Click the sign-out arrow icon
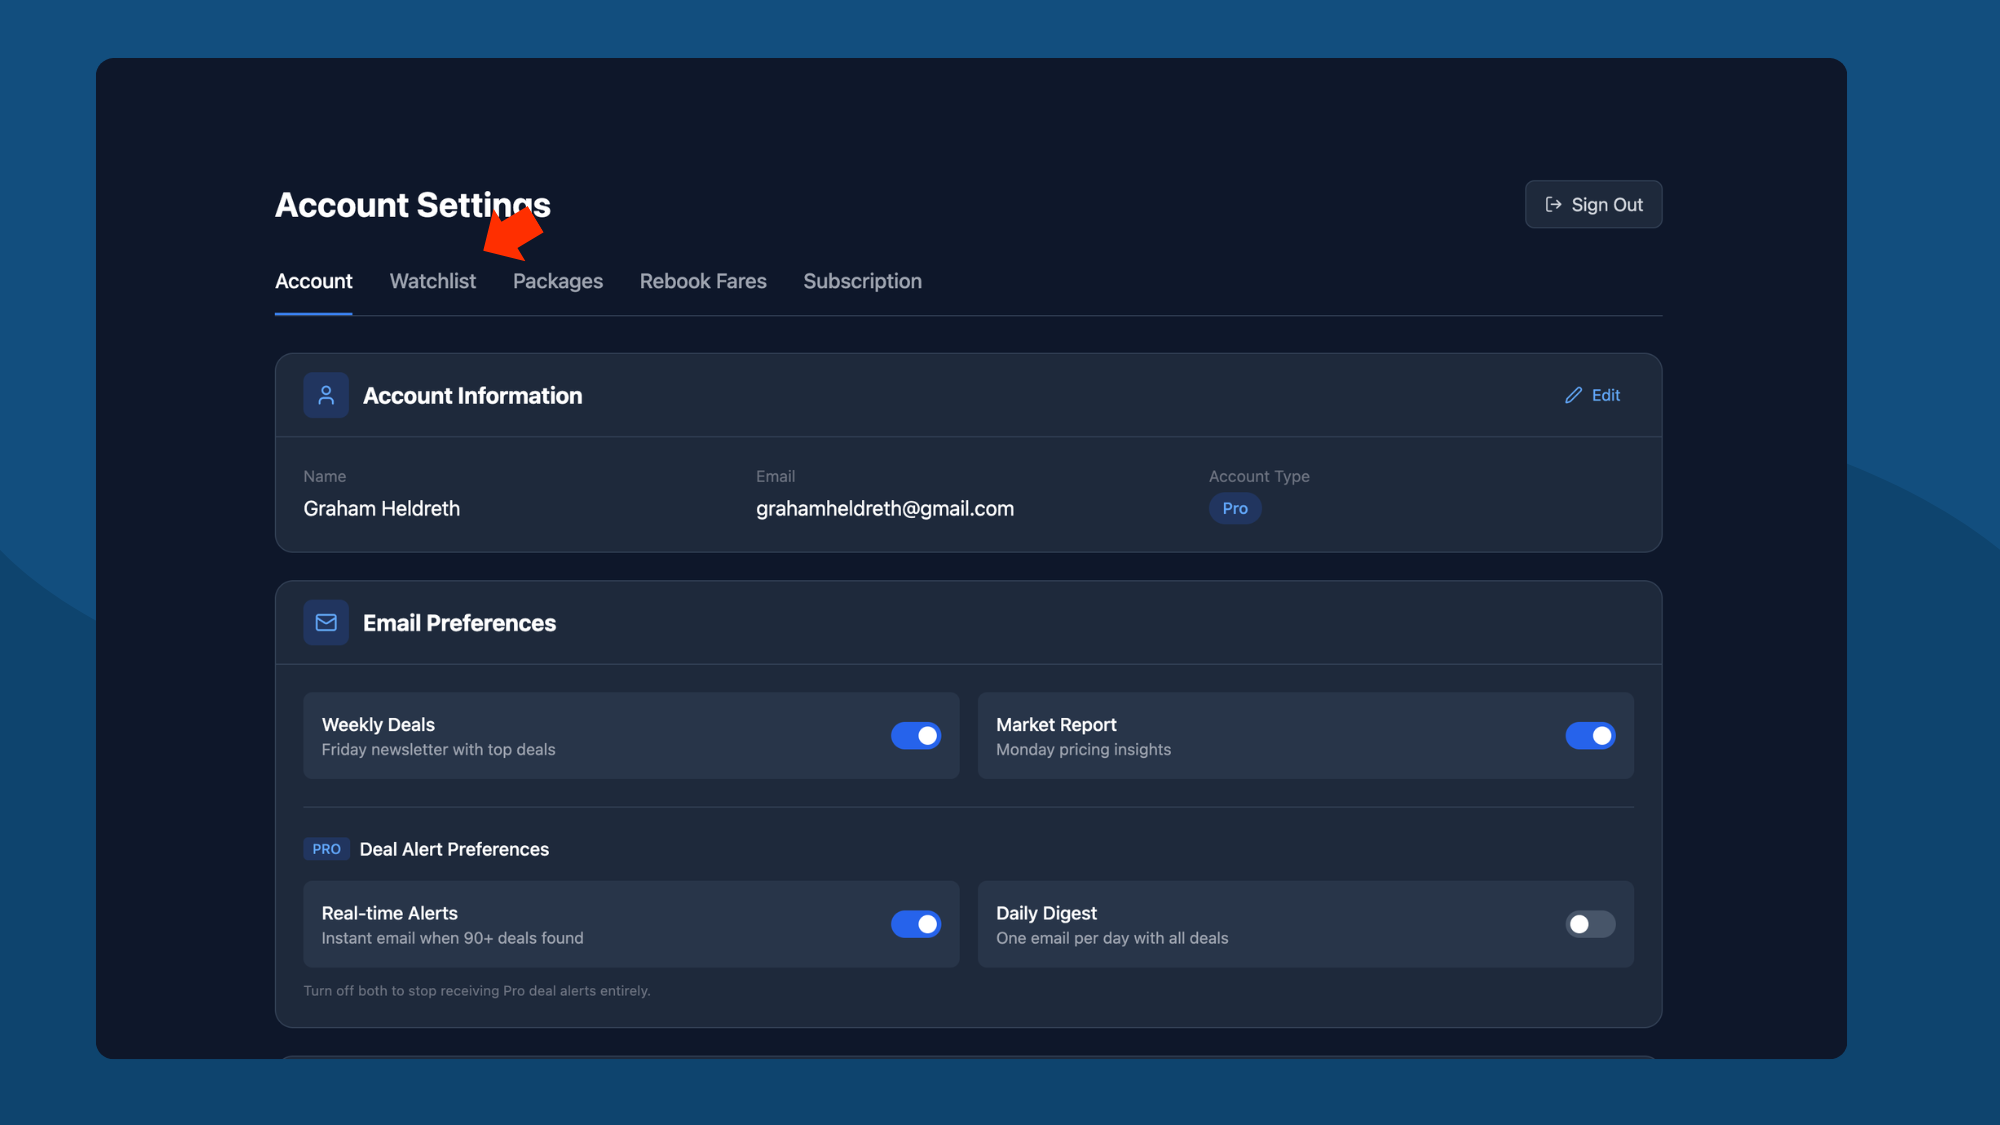The width and height of the screenshot is (2000, 1125). pos(1553,204)
